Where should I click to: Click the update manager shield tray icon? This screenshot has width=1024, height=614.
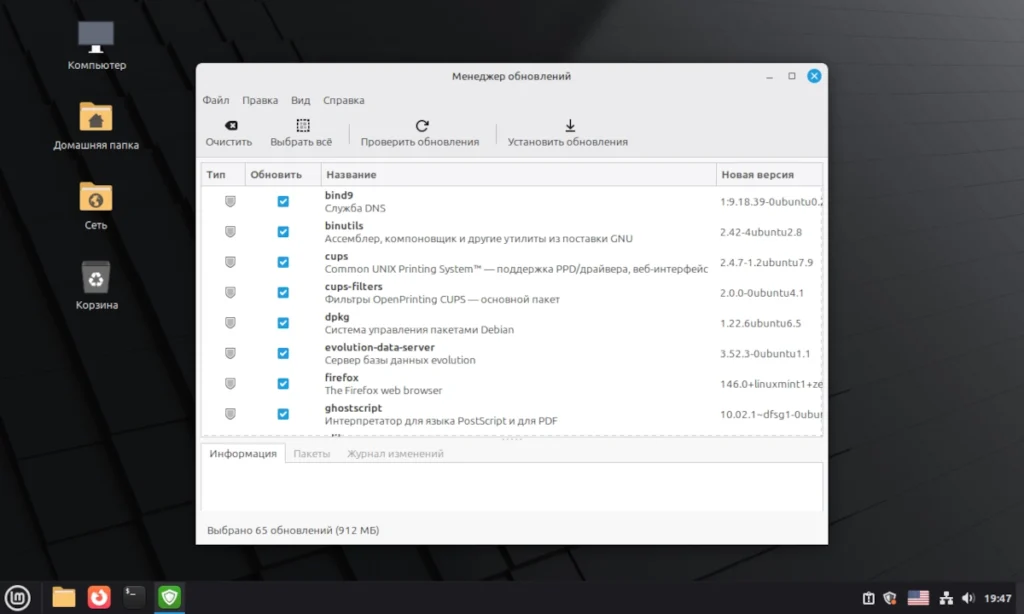point(889,598)
